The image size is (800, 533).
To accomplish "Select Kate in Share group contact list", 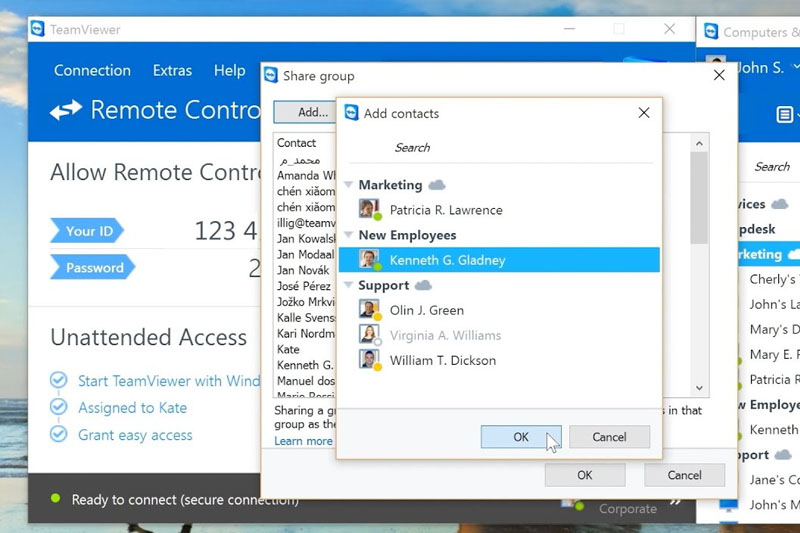I will 288,349.
